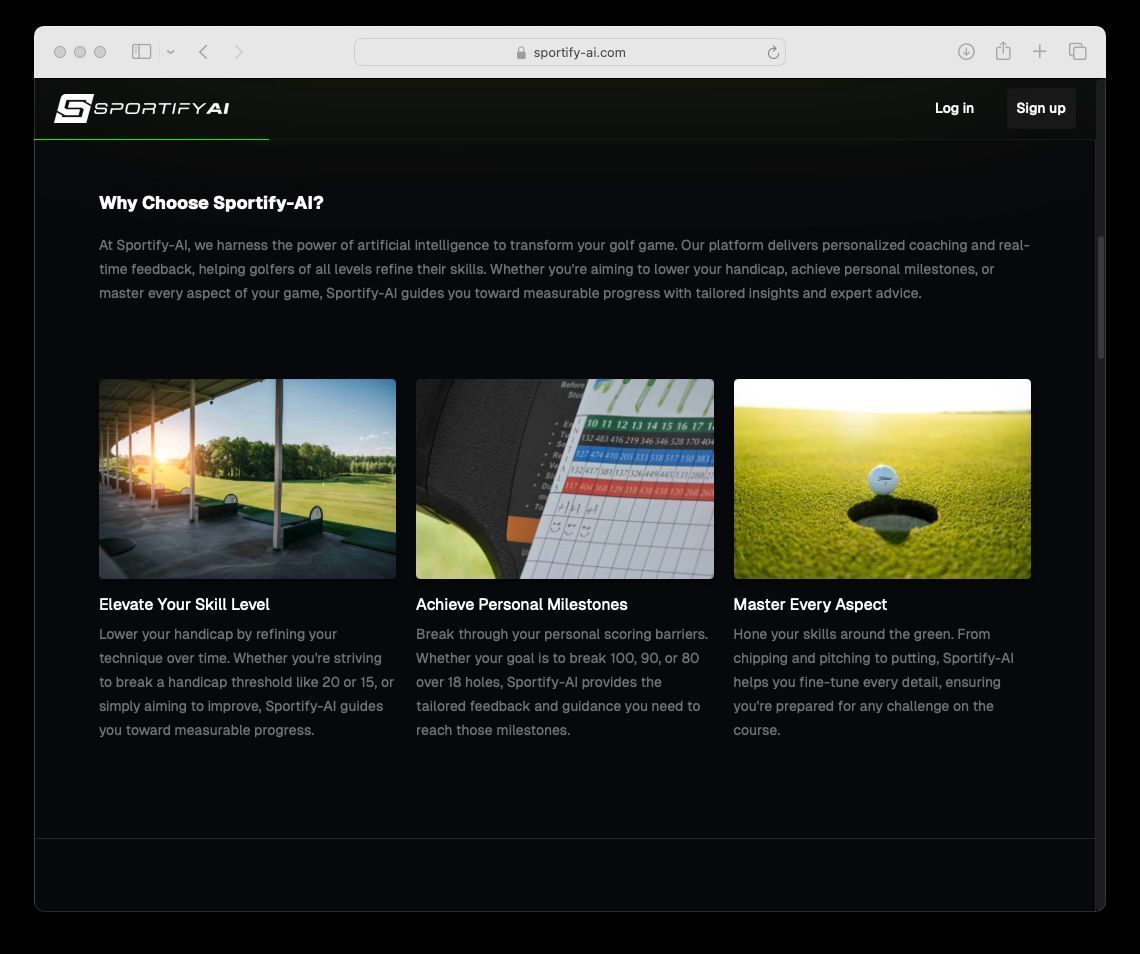Click text 'Lower your handicap by refining'
1140x954 pixels.
click(218, 634)
